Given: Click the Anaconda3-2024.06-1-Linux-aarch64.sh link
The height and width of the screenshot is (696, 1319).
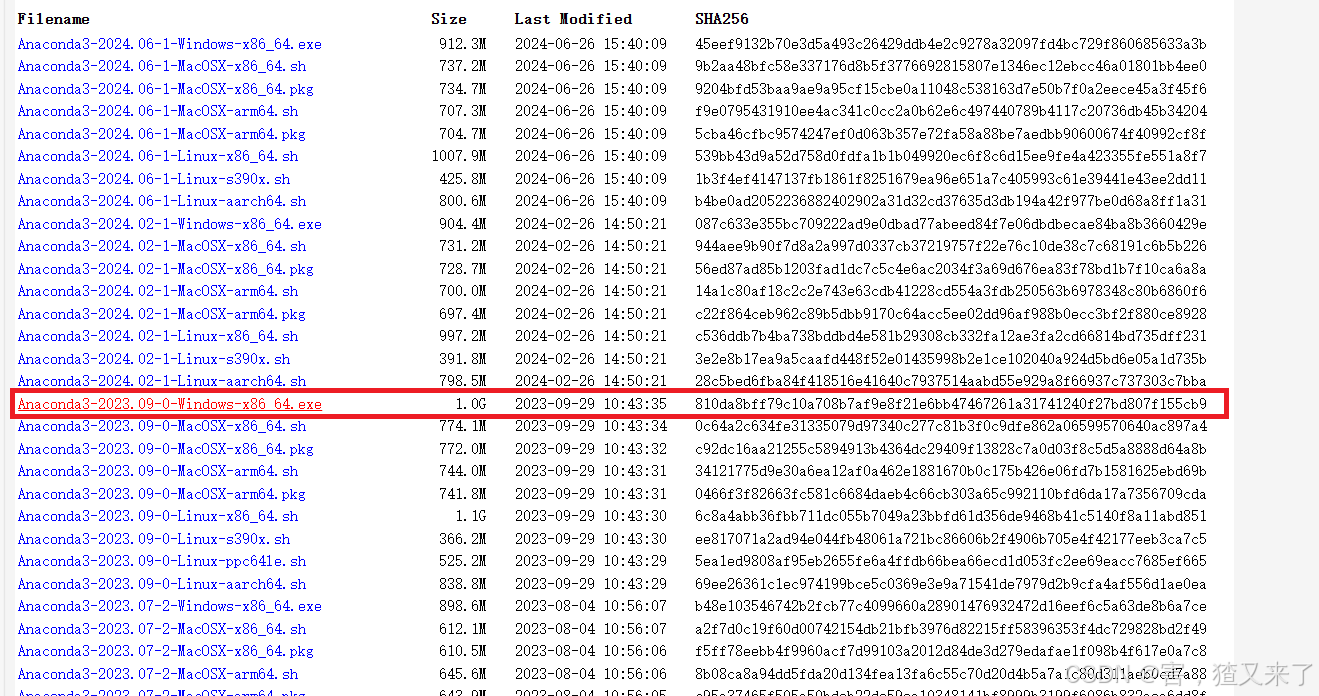Looking at the screenshot, I should click(162, 201).
